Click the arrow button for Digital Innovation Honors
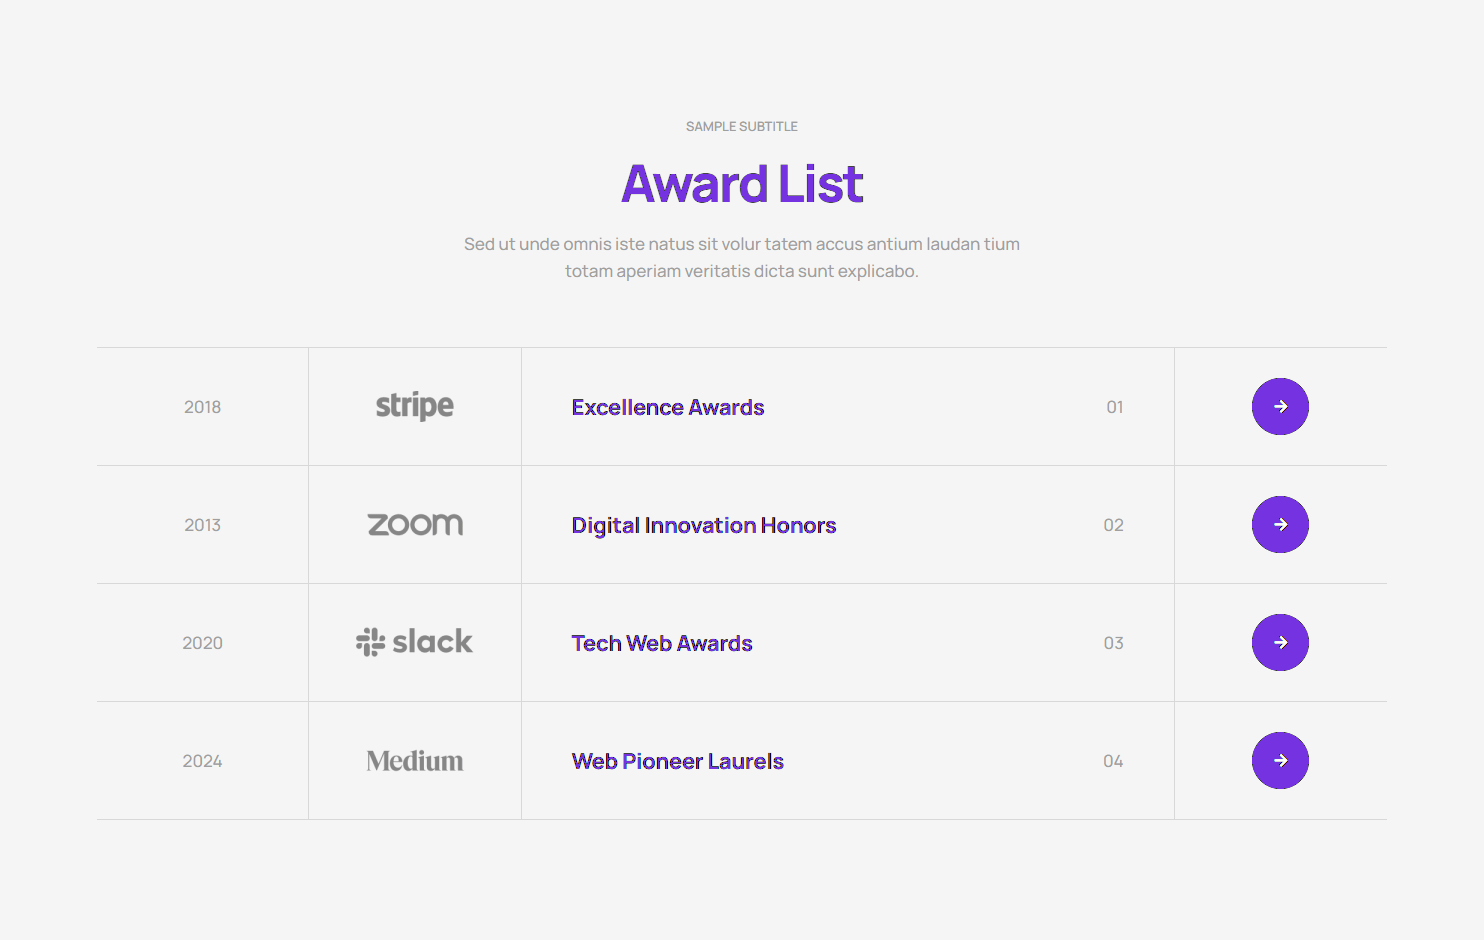The image size is (1484, 940). click(1280, 525)
